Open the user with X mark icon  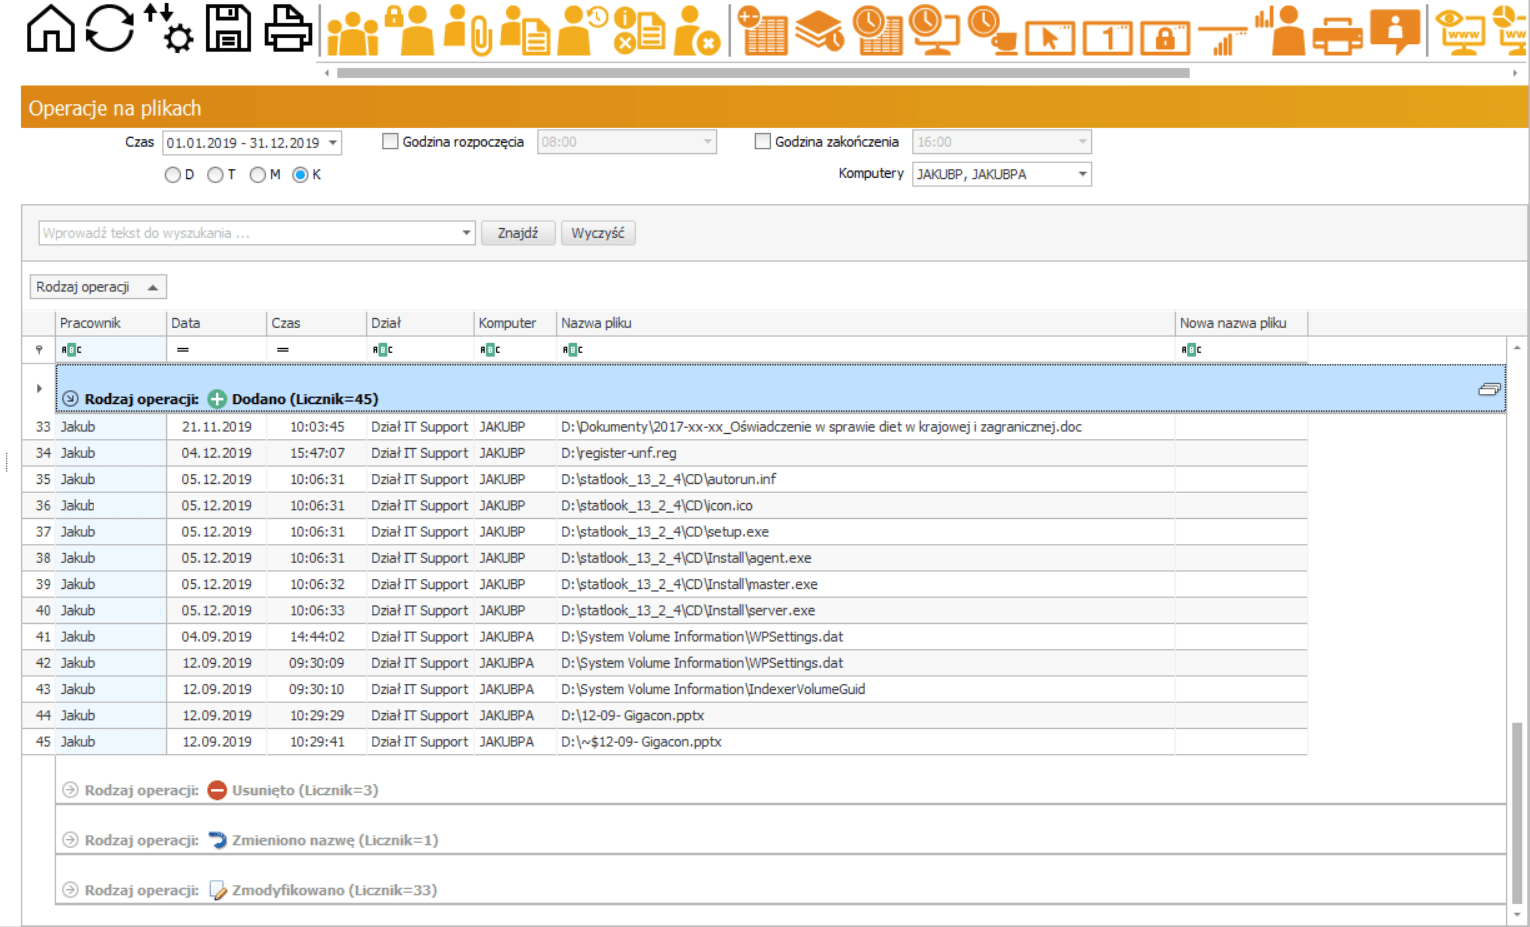[x=697, y=30]
